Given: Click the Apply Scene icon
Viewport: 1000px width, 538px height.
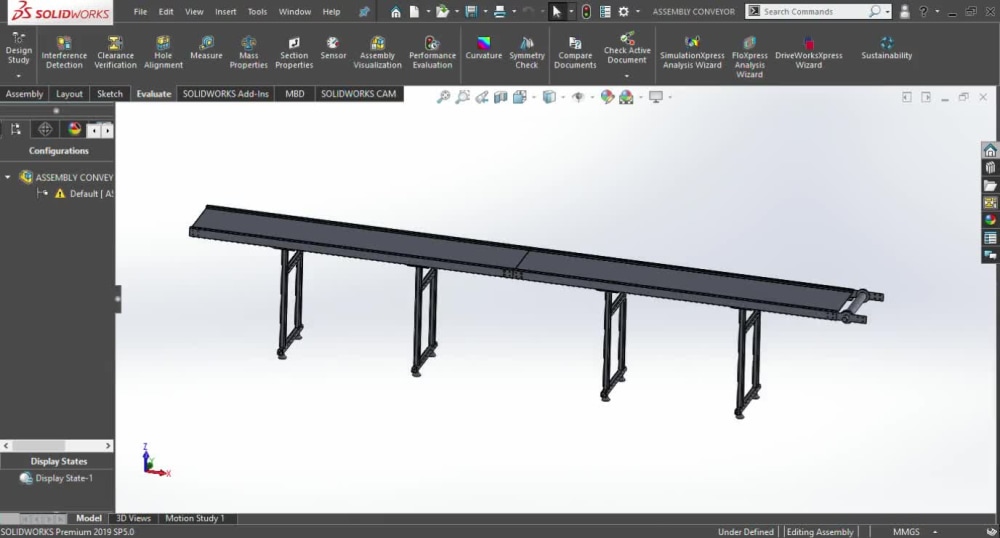Looking at the screenshot, I should click(626, 97).
